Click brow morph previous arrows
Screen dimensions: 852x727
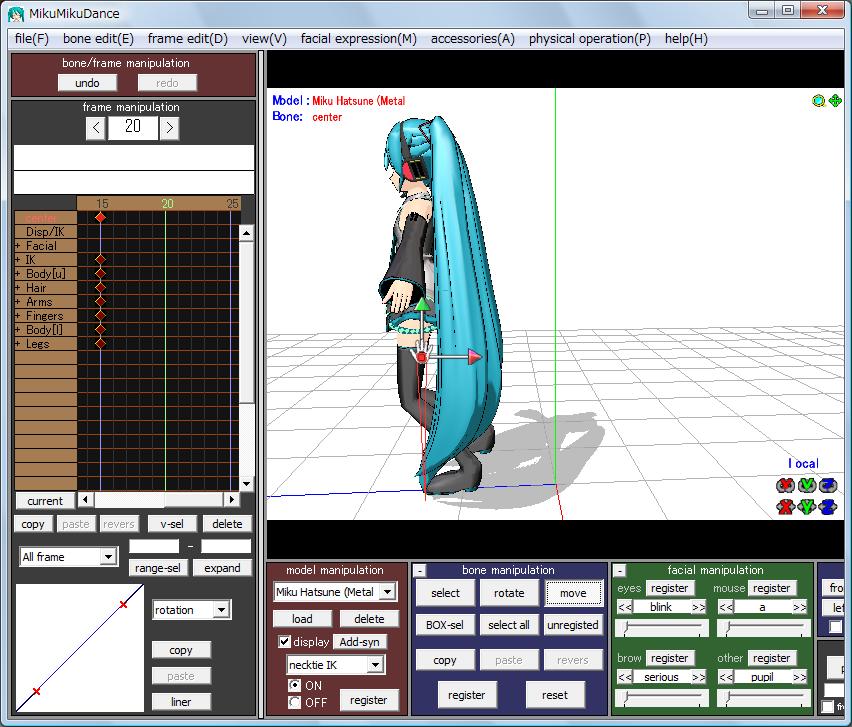[x=625, y=677]
